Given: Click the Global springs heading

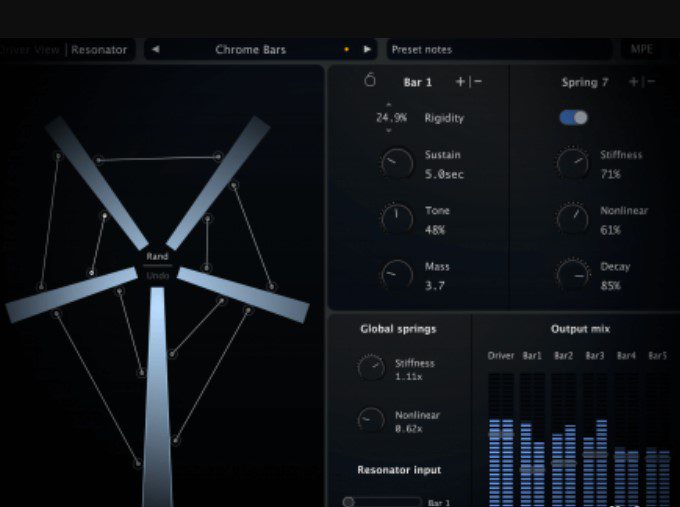Looking at the screenshot, I should coord(398,329).
